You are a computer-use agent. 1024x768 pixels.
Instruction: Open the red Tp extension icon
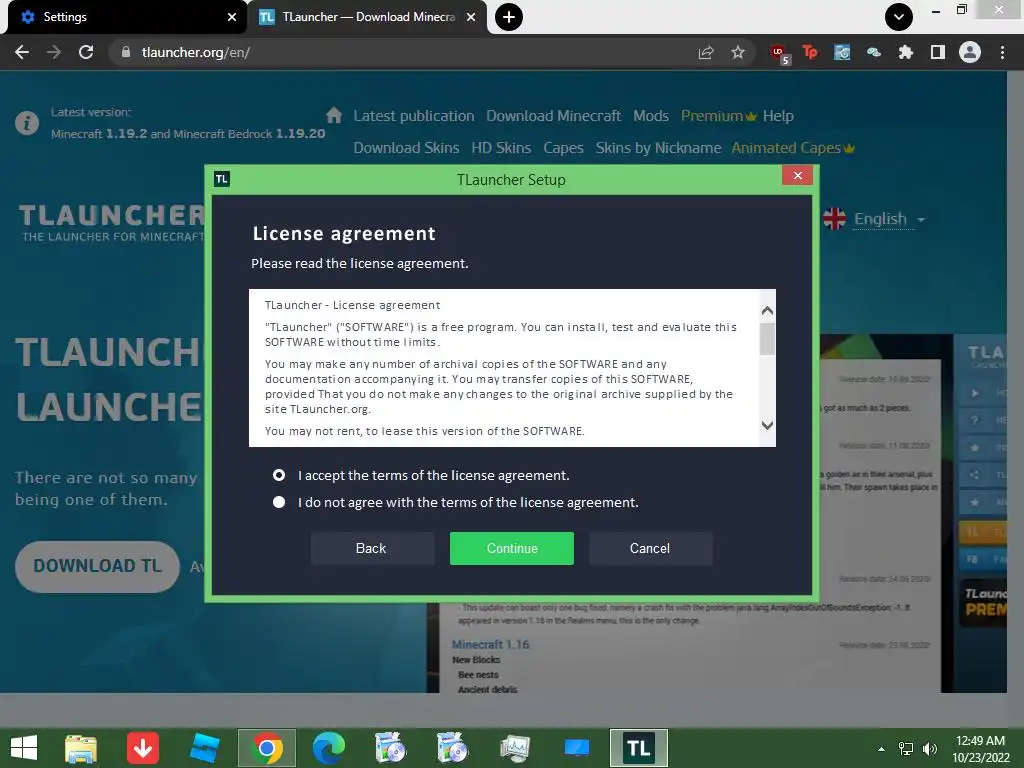(x=810, y=52)
